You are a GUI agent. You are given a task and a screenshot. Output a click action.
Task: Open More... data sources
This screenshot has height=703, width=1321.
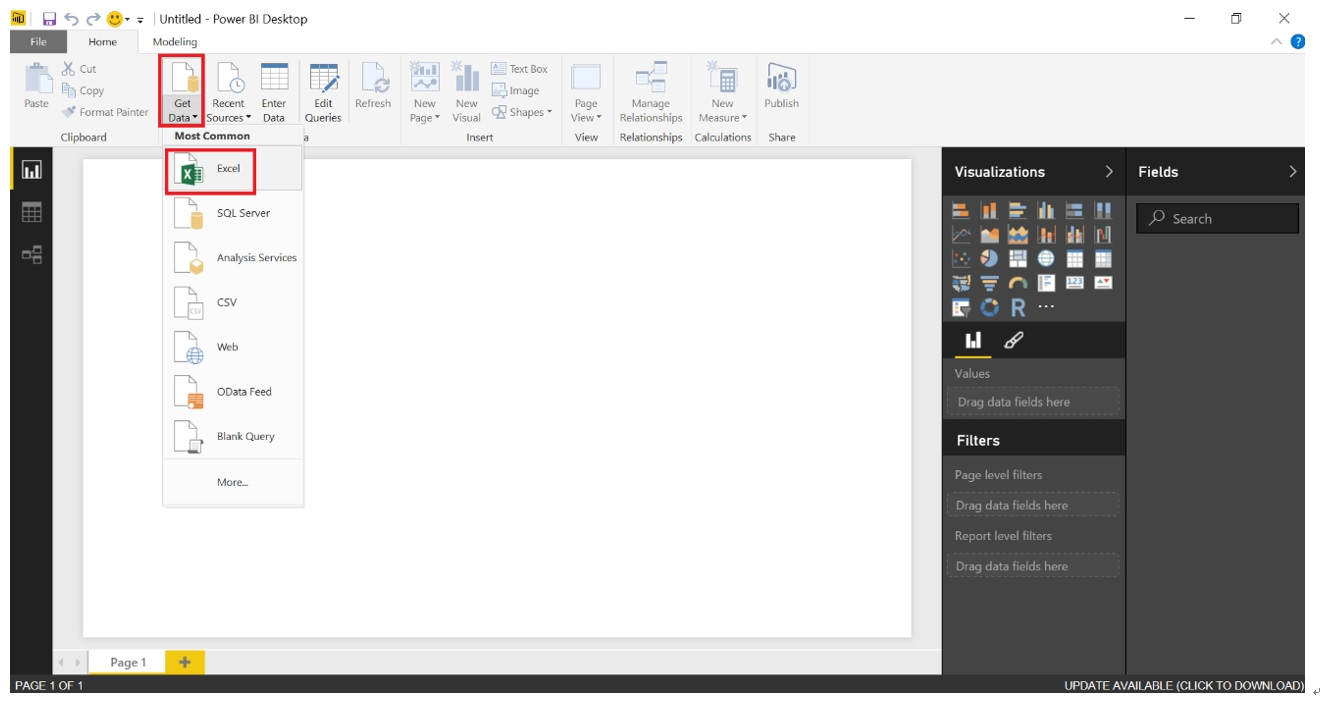232,482
